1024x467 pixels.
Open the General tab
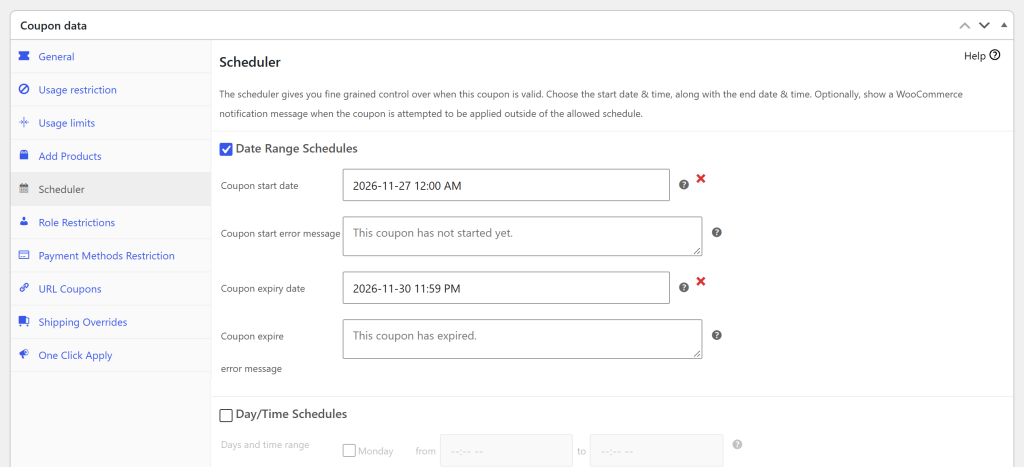point(111,56)
